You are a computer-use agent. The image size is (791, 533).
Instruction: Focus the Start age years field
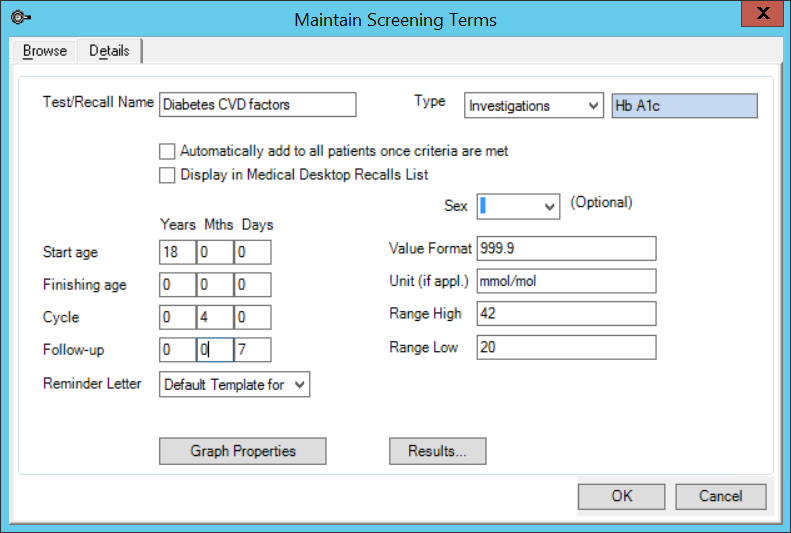pos(176,251)
